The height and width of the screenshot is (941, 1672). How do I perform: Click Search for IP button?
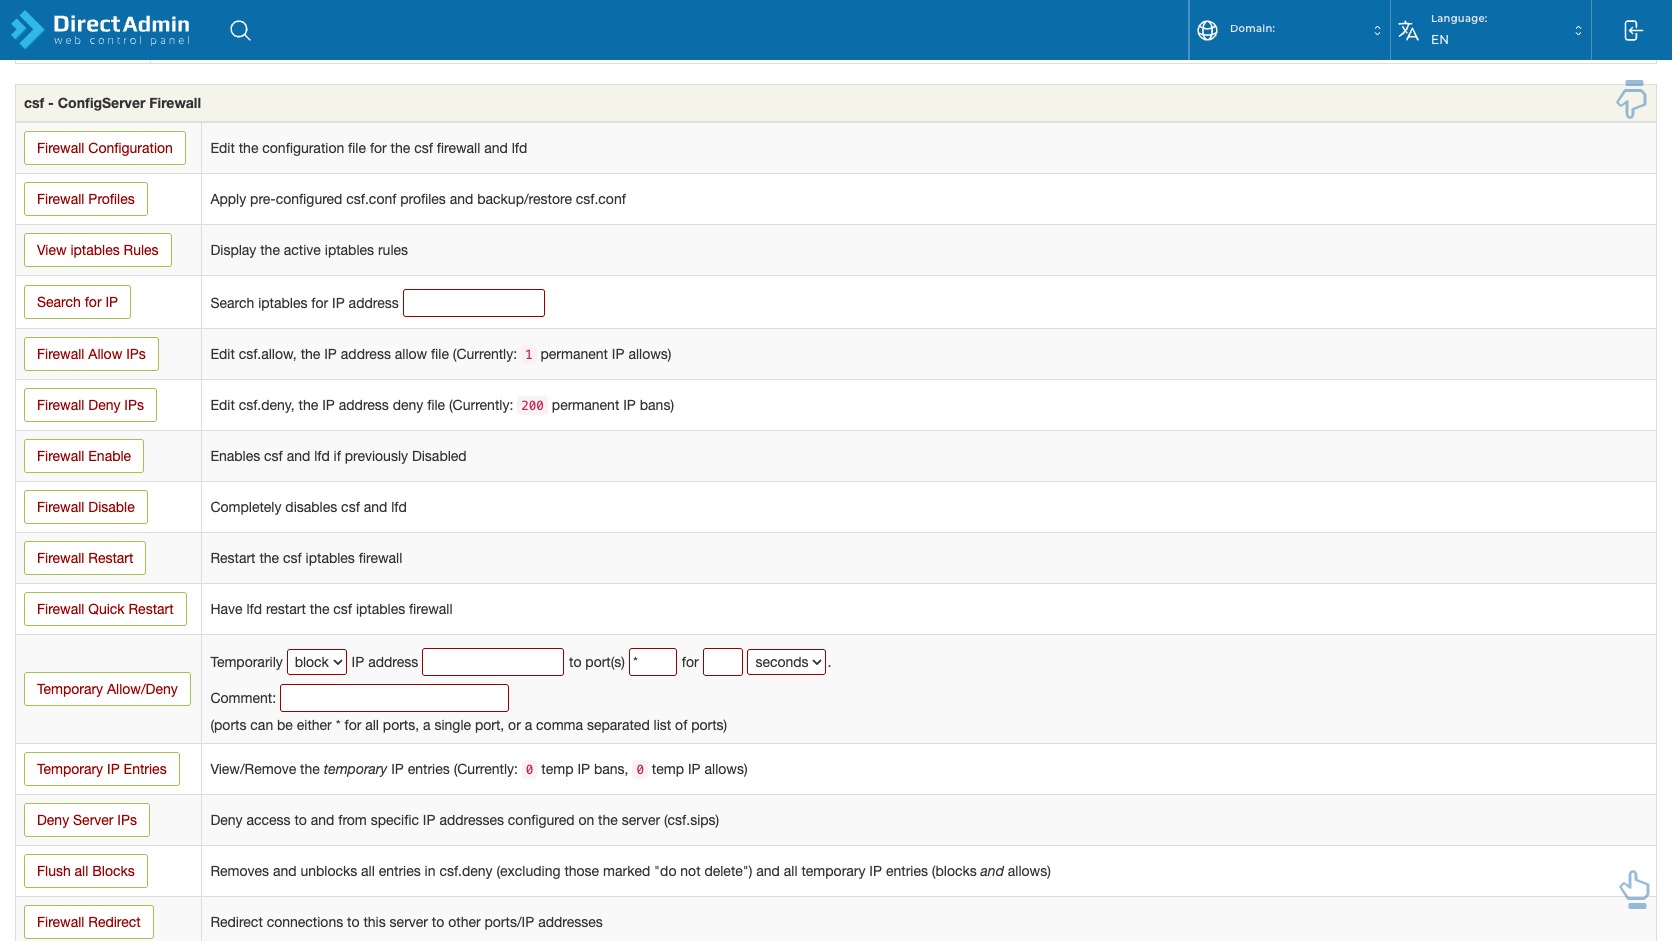pyautogui.click(x=77, y=302)
